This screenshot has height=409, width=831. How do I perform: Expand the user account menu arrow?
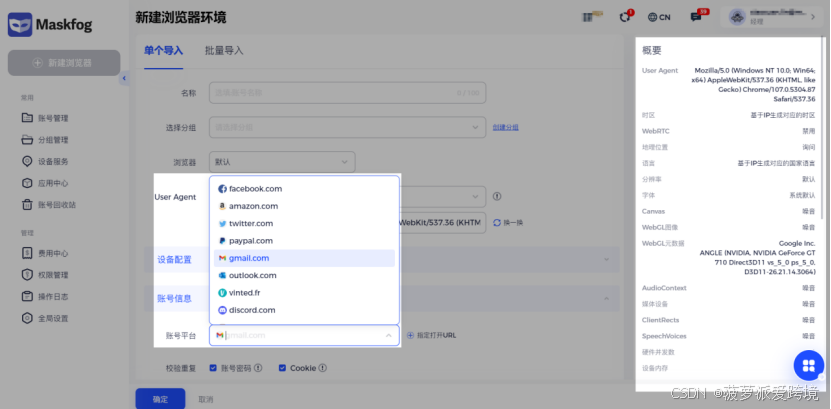click(x=815, y=17)
